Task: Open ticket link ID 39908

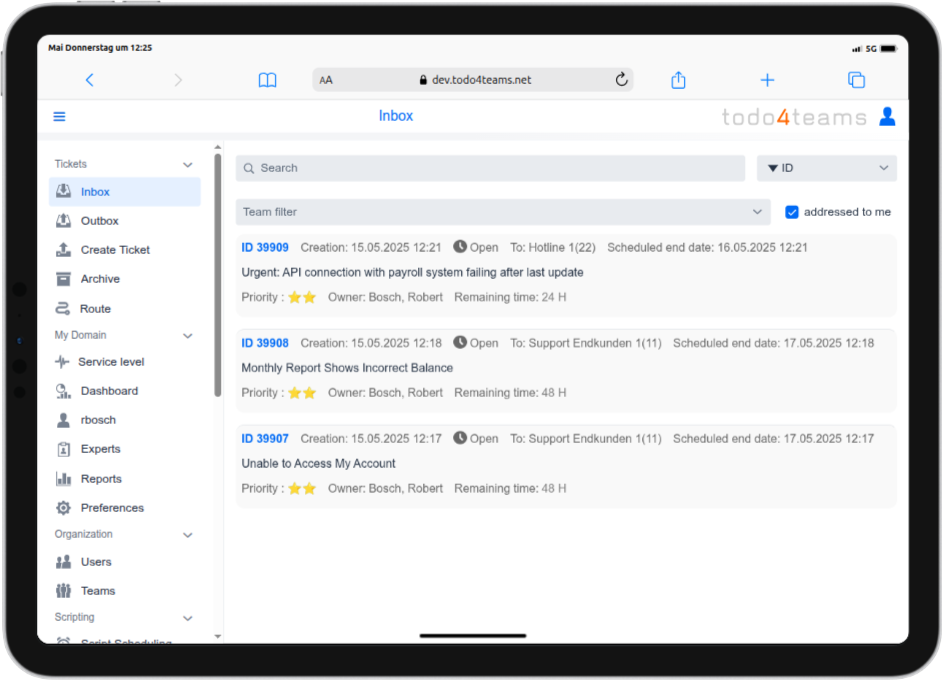Action: (x=265, y=343)
